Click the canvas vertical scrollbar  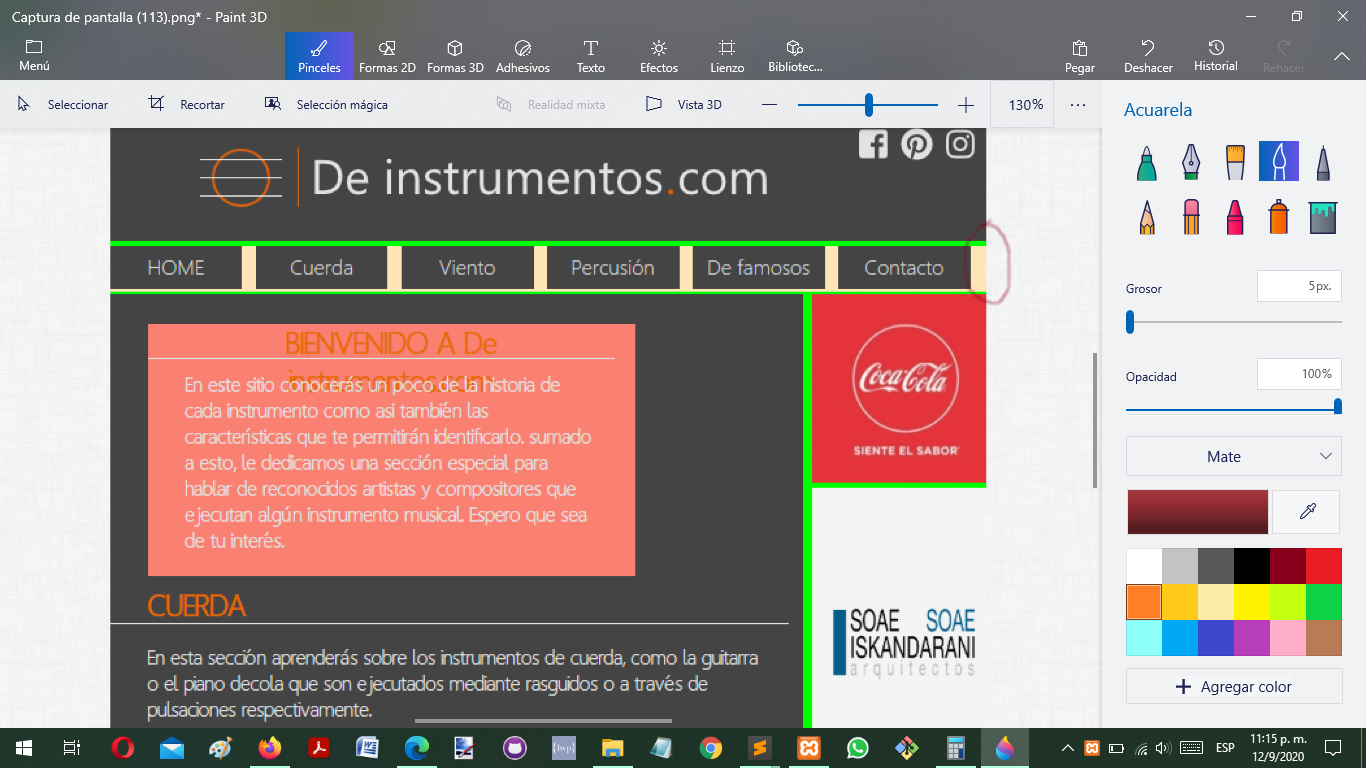pyautogui.click(x=1095, y=420)
